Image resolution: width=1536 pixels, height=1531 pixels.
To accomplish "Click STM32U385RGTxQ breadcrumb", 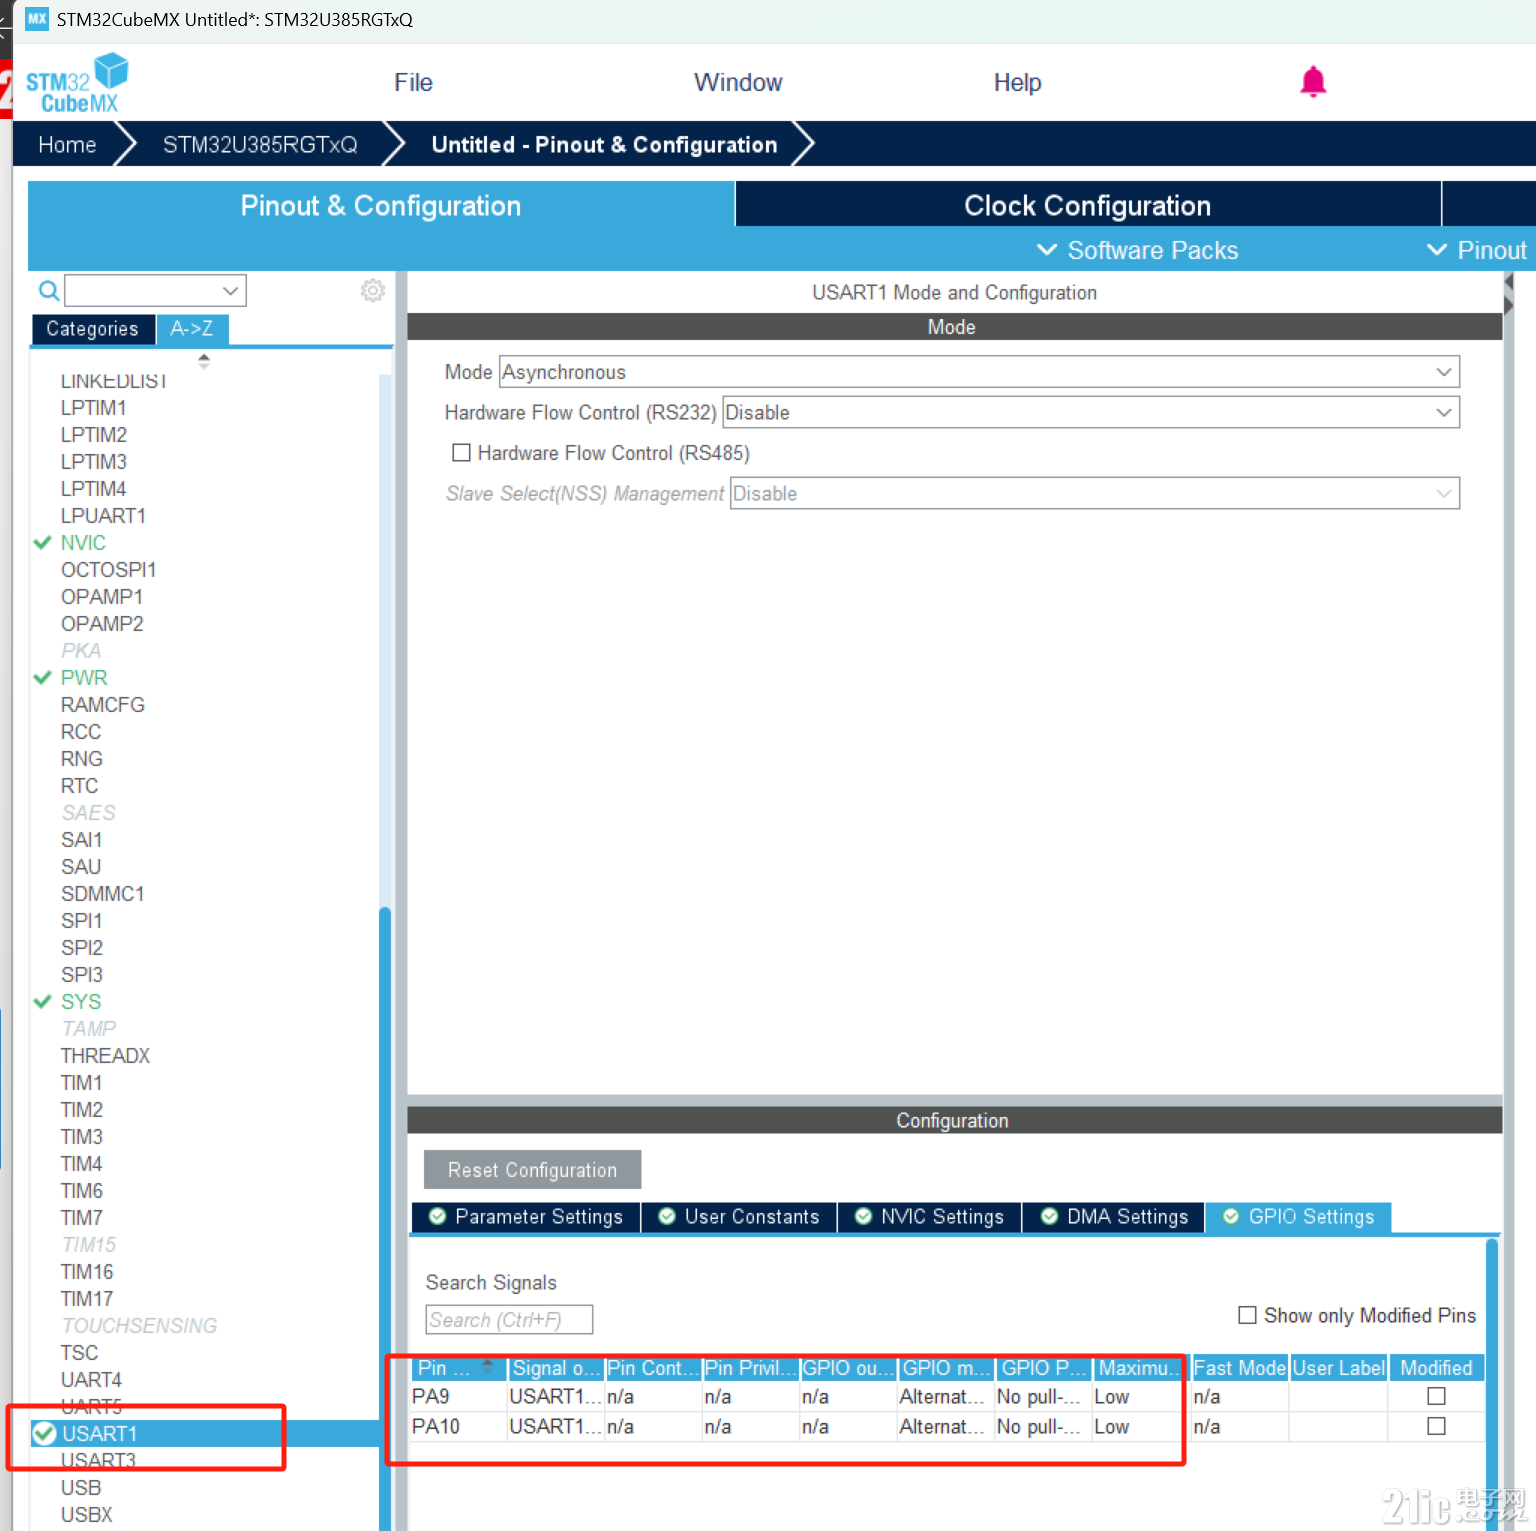I will click(260, 145).
